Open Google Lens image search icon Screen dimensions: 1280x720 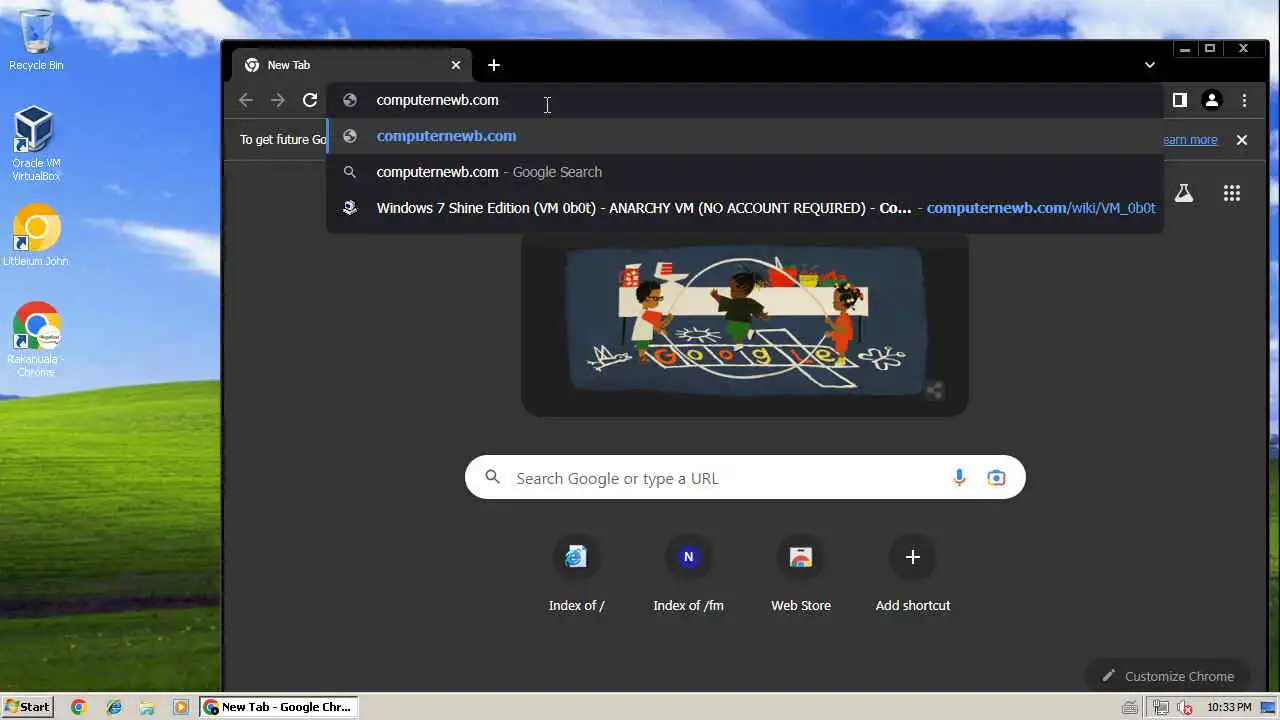pyautogui.click(x=996, y=478)
